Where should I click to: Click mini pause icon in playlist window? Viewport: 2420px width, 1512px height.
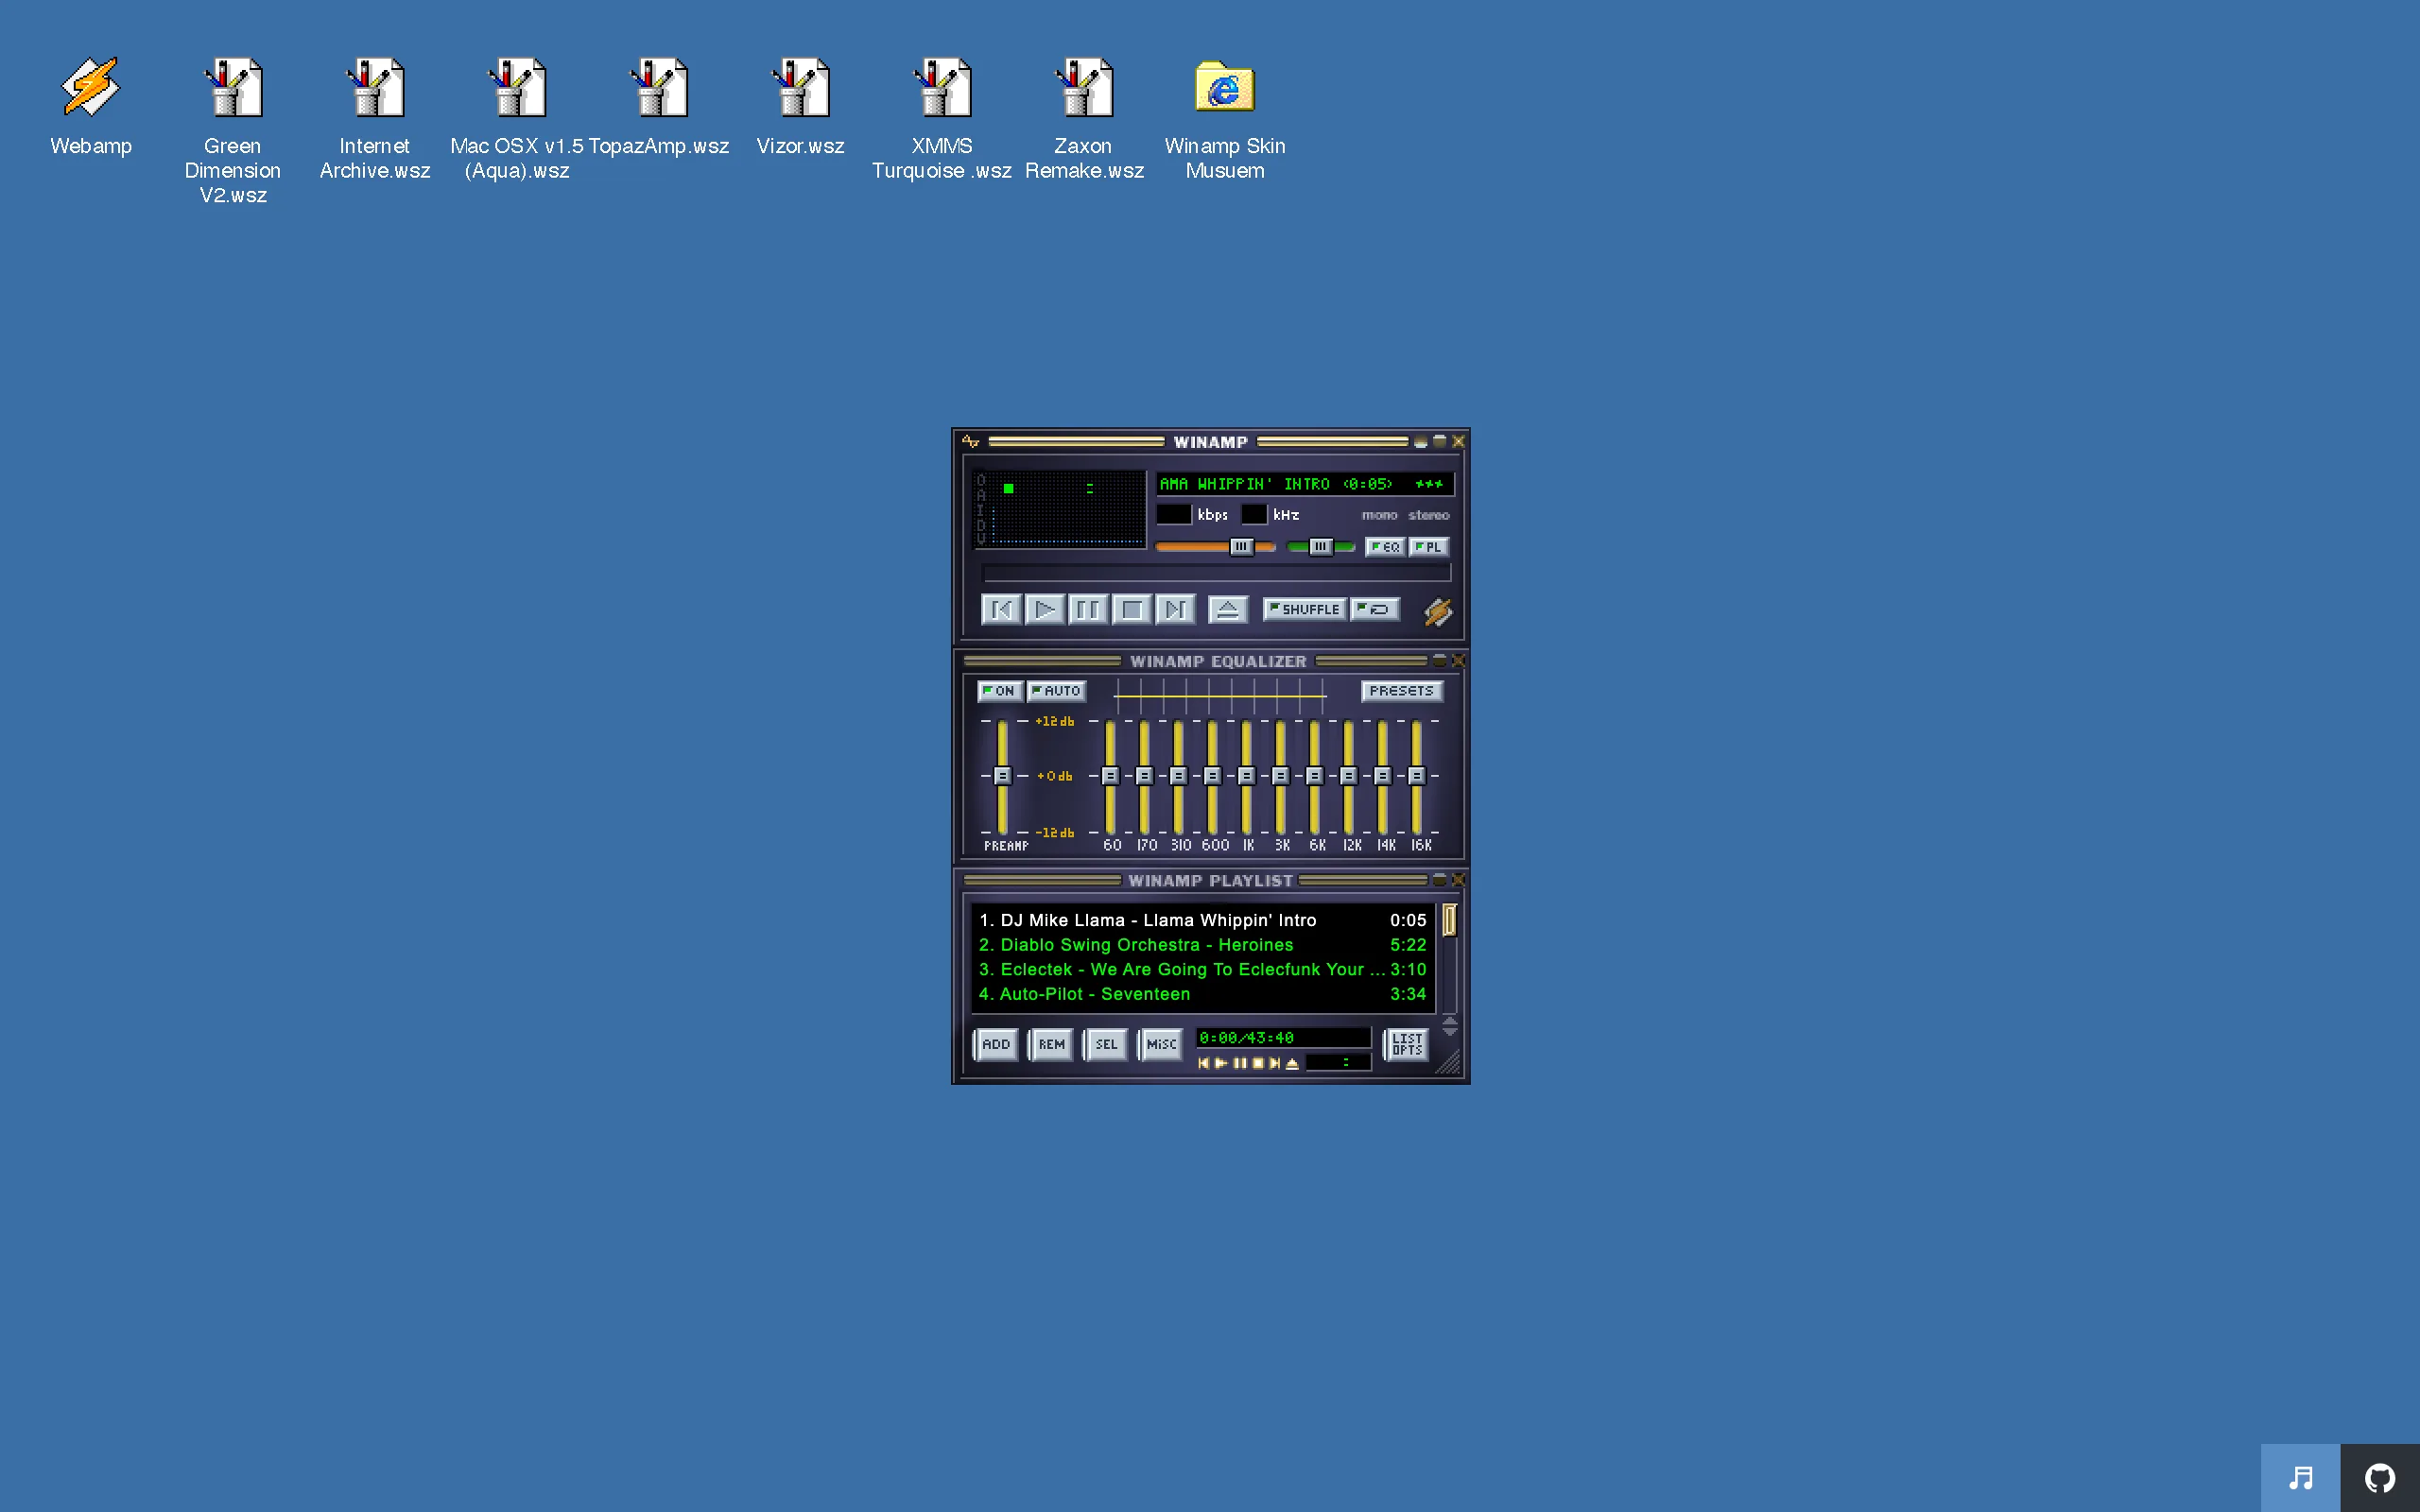(x=1240, y=1063)
